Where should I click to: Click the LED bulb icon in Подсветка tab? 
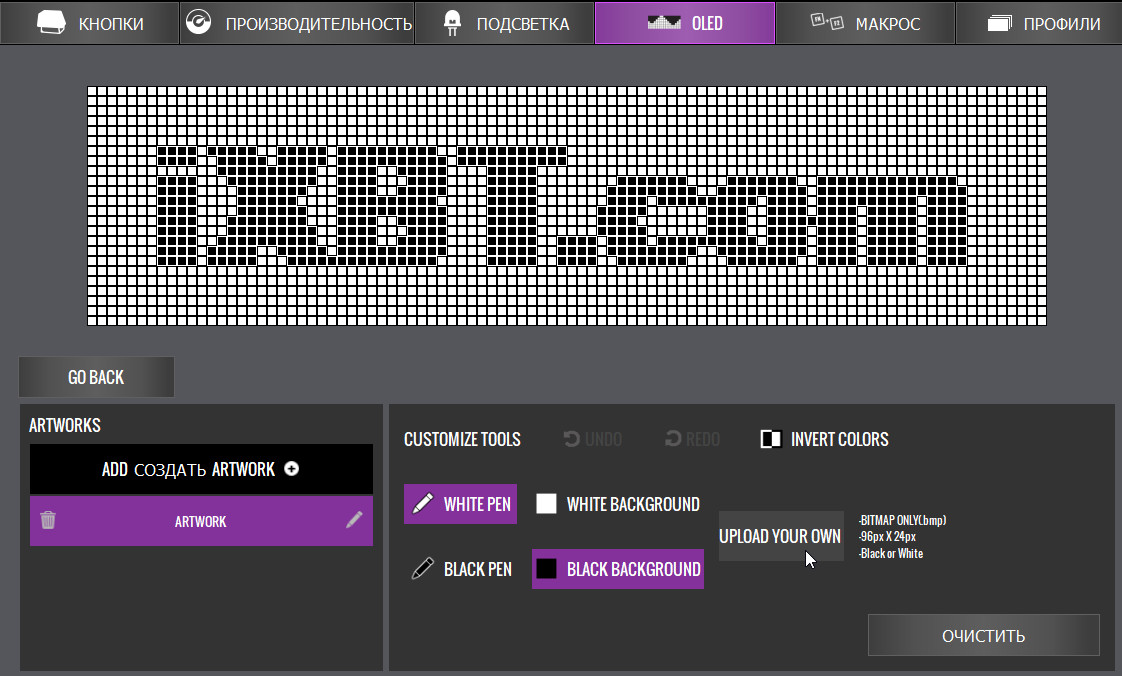pyautogui.click(x=452, y=24)
